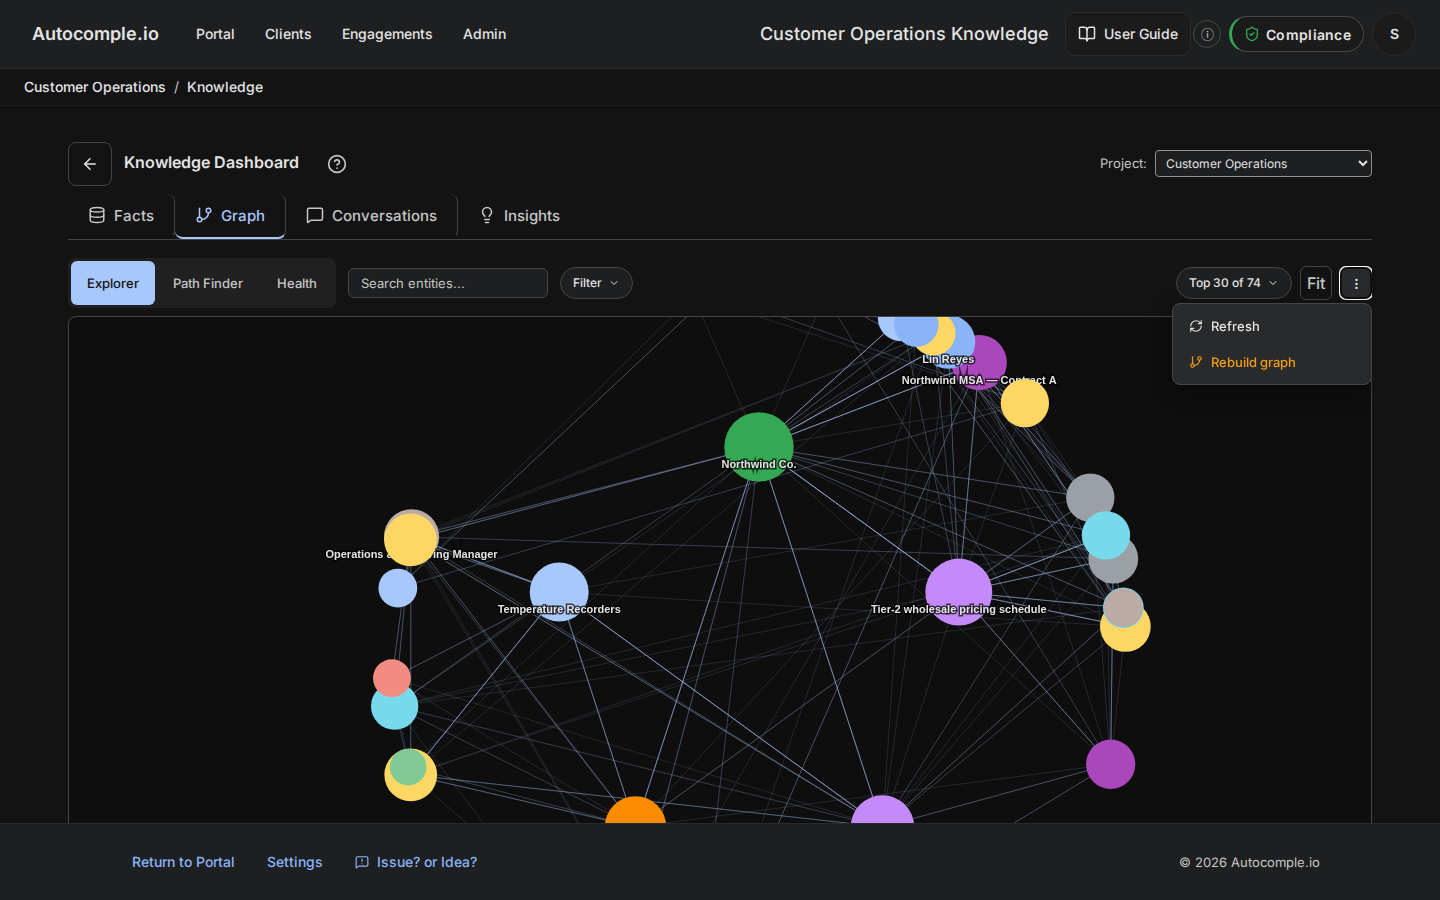
Task: Open the Top 30 of 74 dropdown
Action: (x=1234, y=283)
